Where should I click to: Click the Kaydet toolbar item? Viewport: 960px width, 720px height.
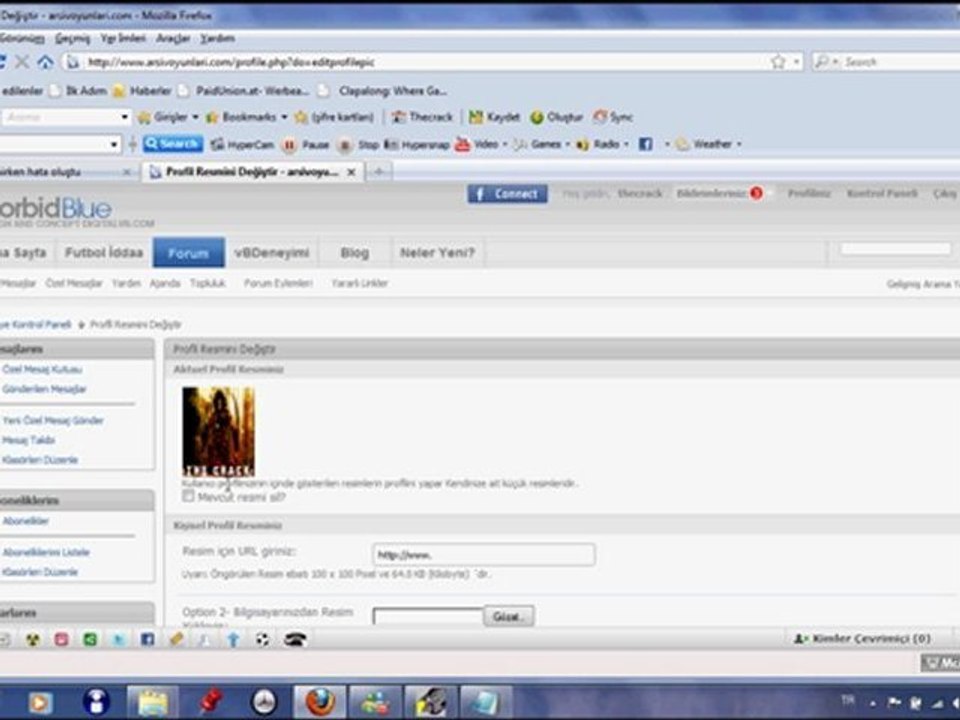(x=495, y=117)
